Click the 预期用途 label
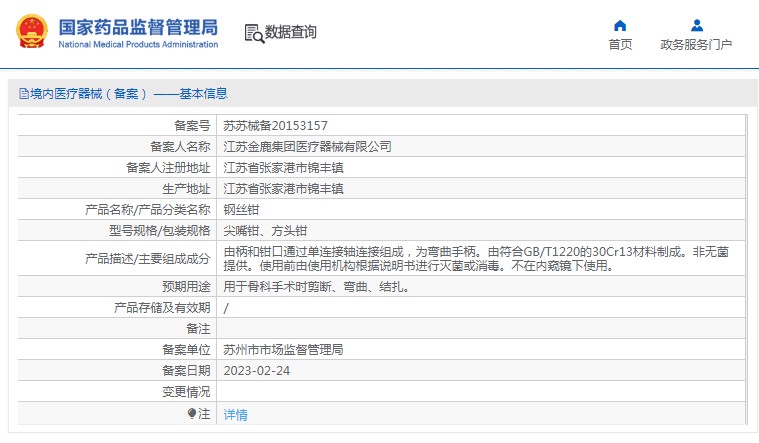The height and width of the screenshot is (443, 759). click(x=186, y=287)
